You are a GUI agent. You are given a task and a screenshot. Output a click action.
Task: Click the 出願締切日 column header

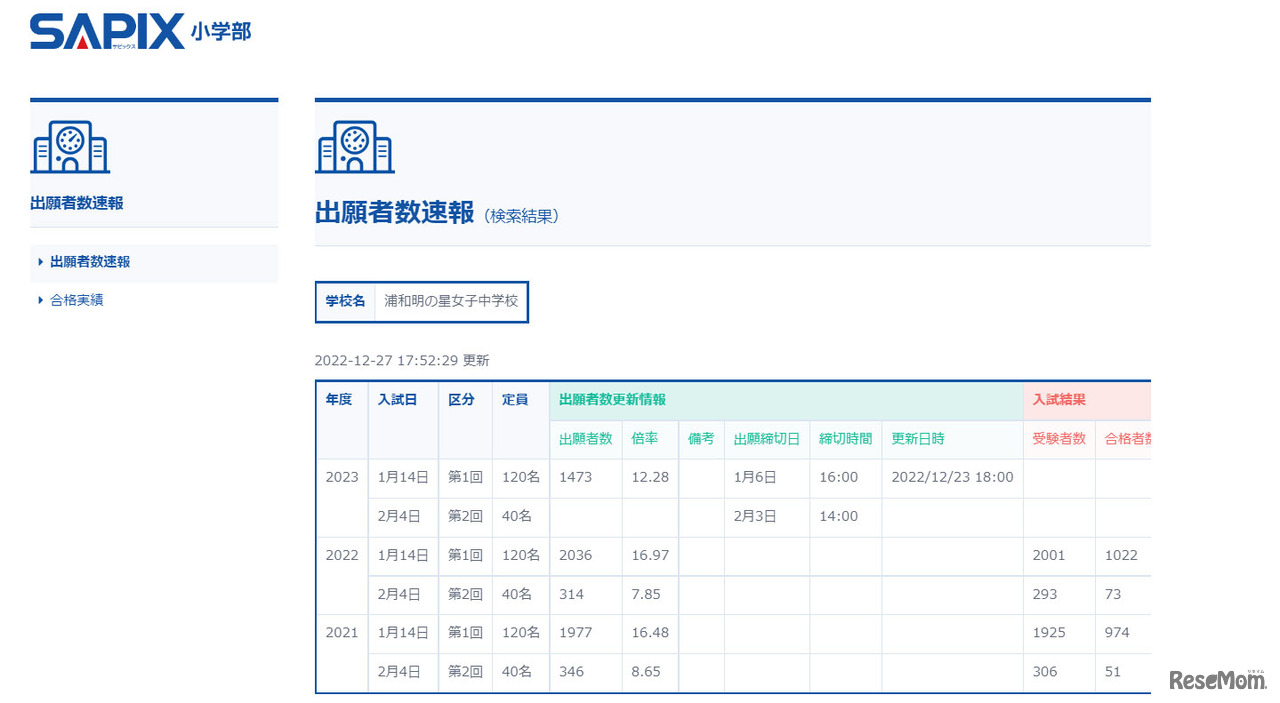[x=766, y=439]
